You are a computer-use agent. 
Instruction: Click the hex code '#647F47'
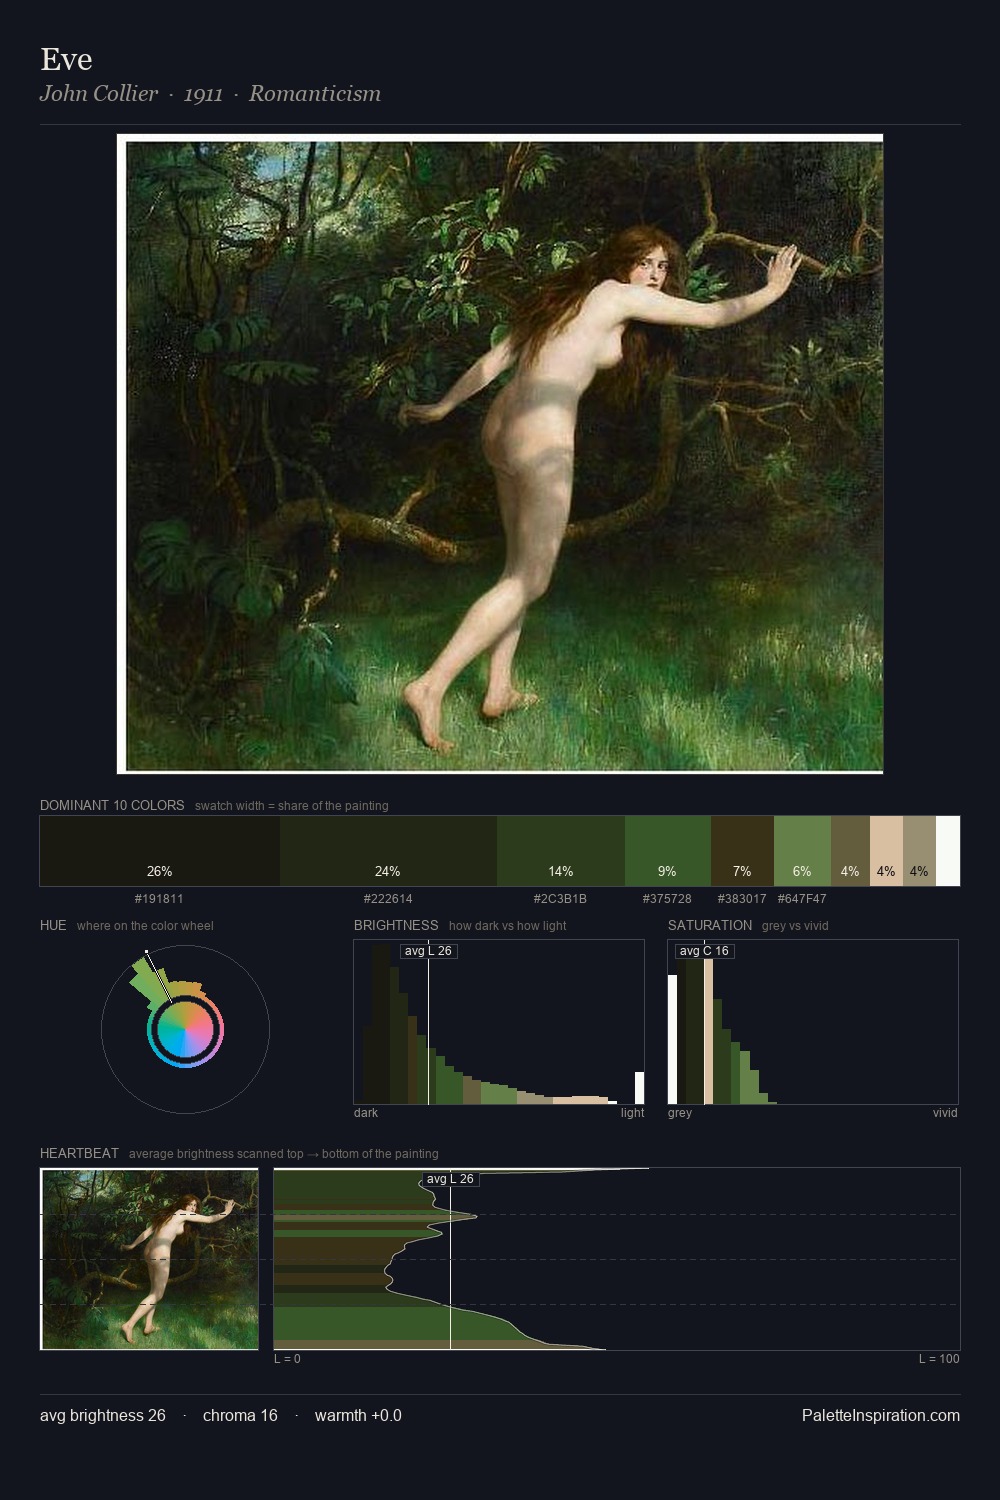pos(802,899)
